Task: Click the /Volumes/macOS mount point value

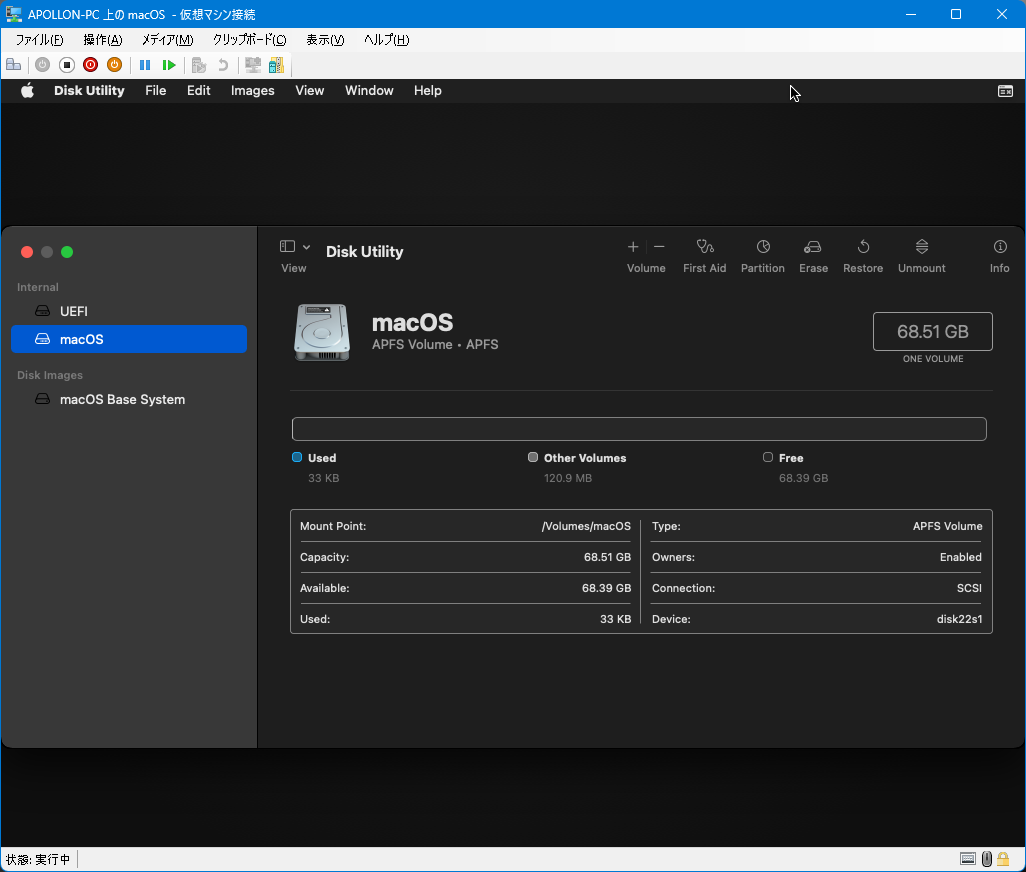Action: (586, 526)
